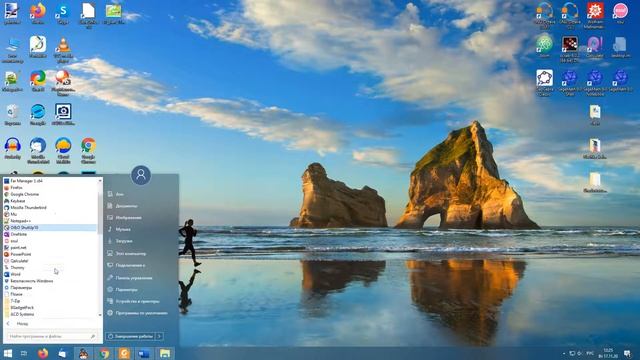Expand the 7-Zip folder in programs list

[x=50, y=301]
